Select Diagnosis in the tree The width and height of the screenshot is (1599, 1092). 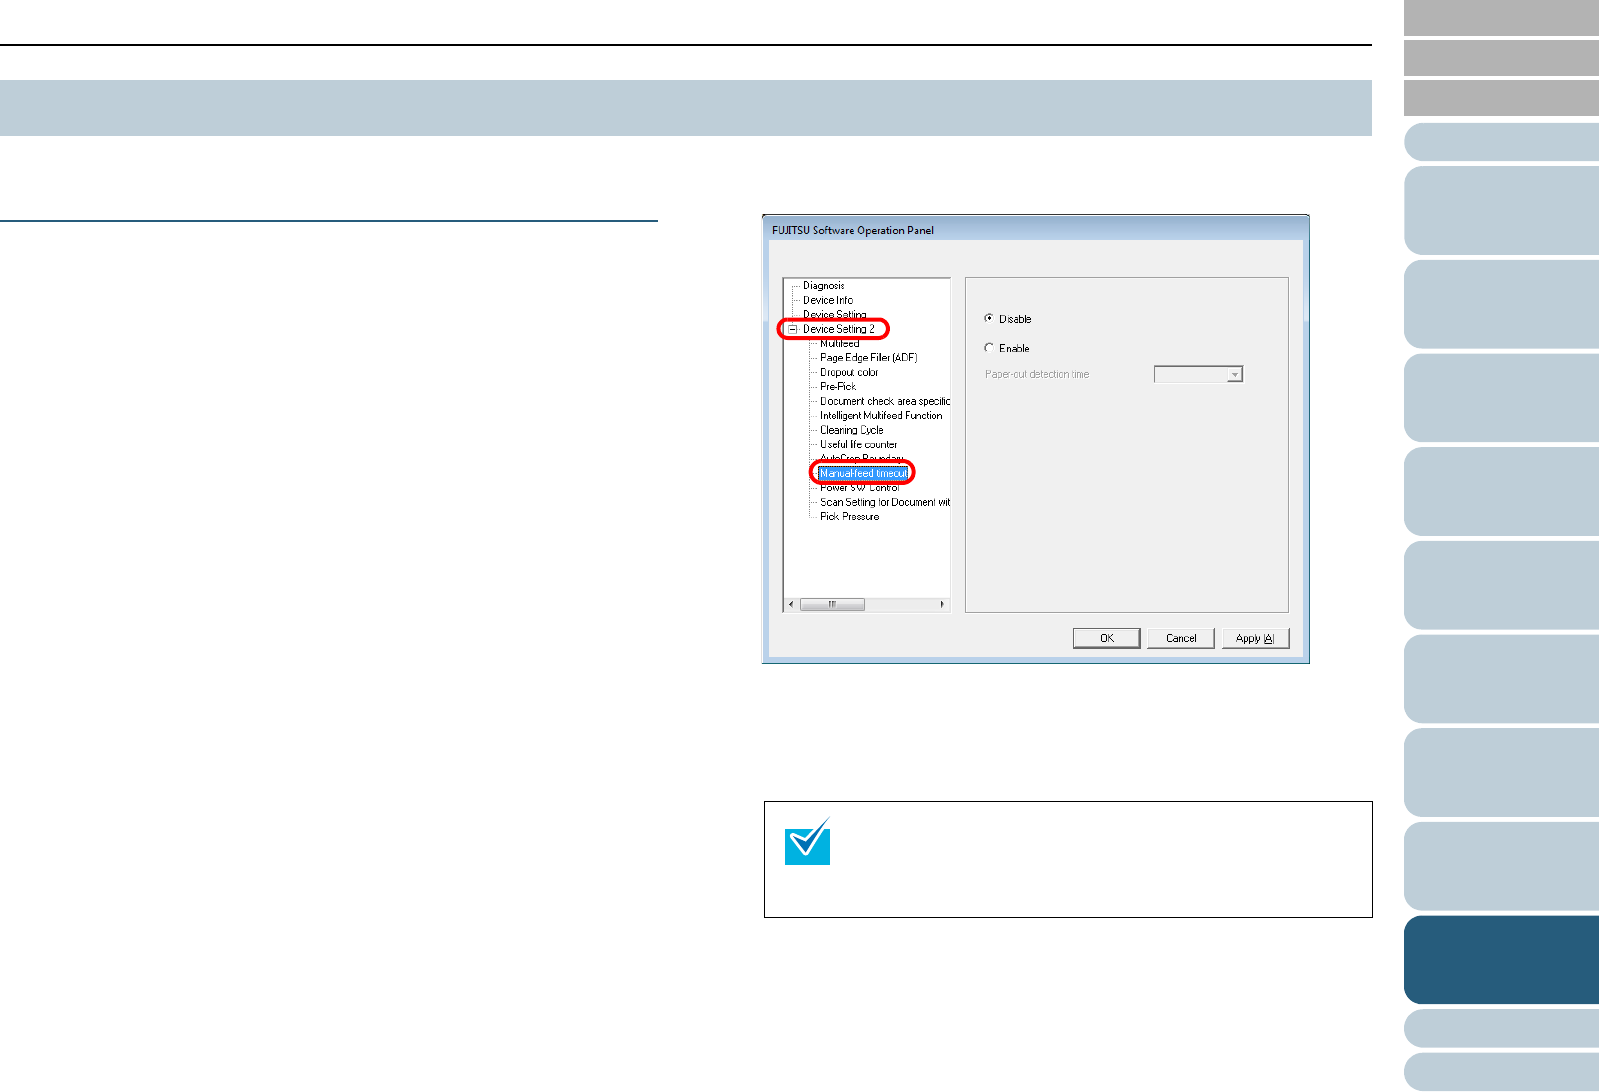(x=823, y=286)
